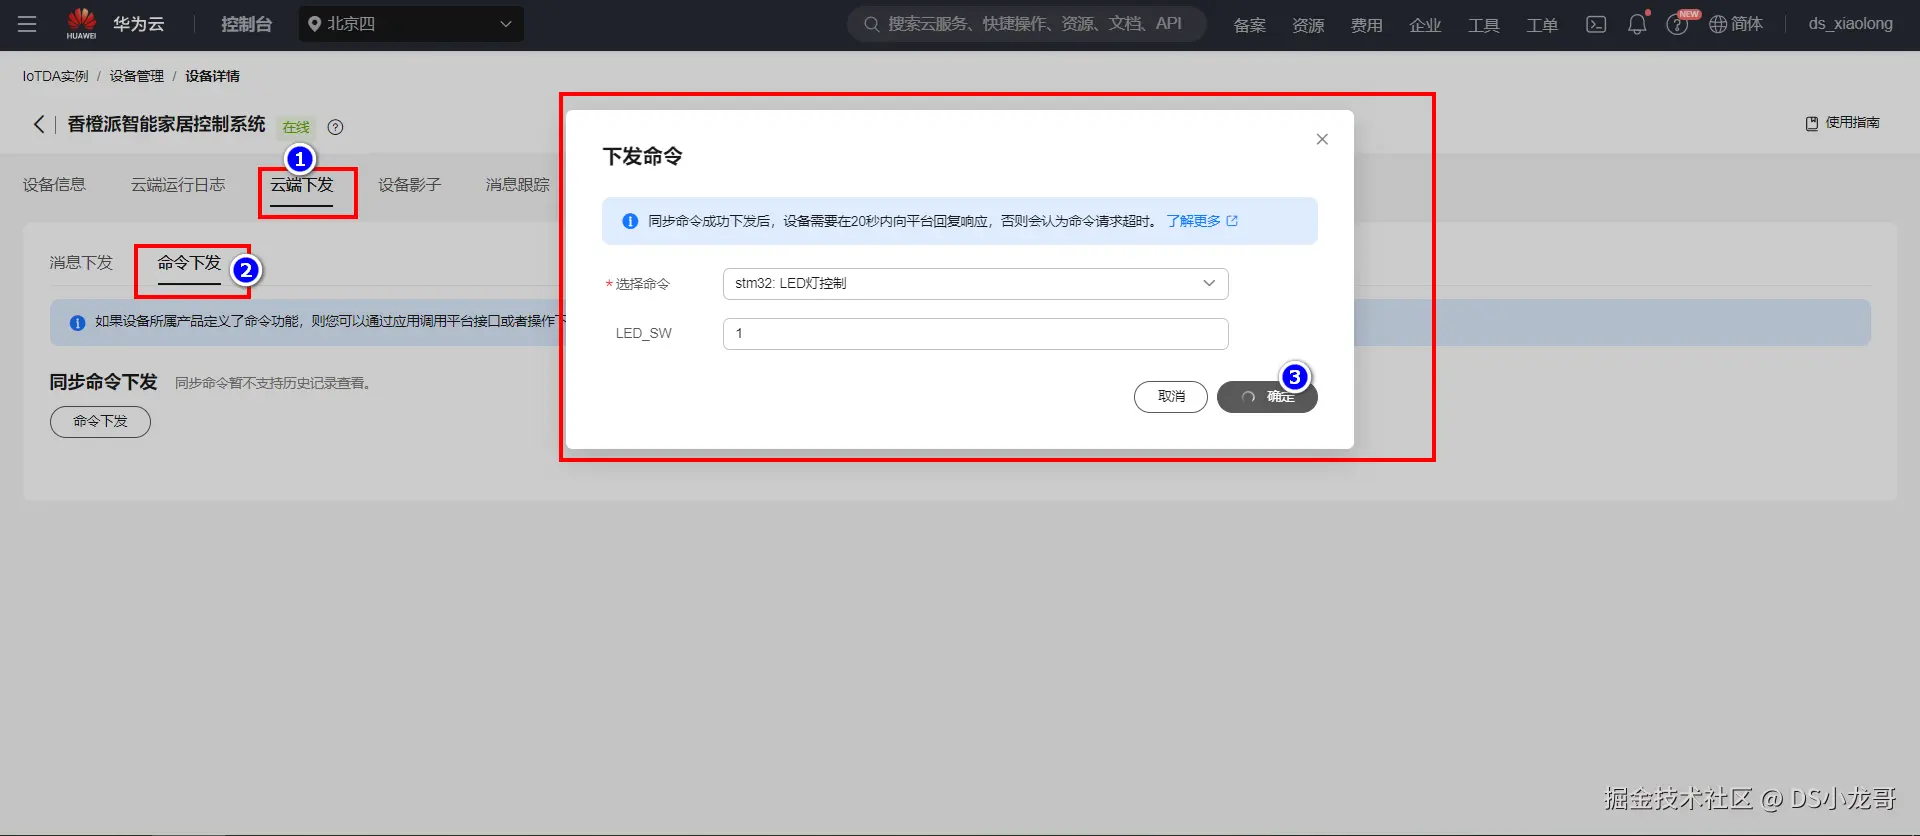Click the 取消 button
The image size is (1920, 836).
coord(1171,397)
